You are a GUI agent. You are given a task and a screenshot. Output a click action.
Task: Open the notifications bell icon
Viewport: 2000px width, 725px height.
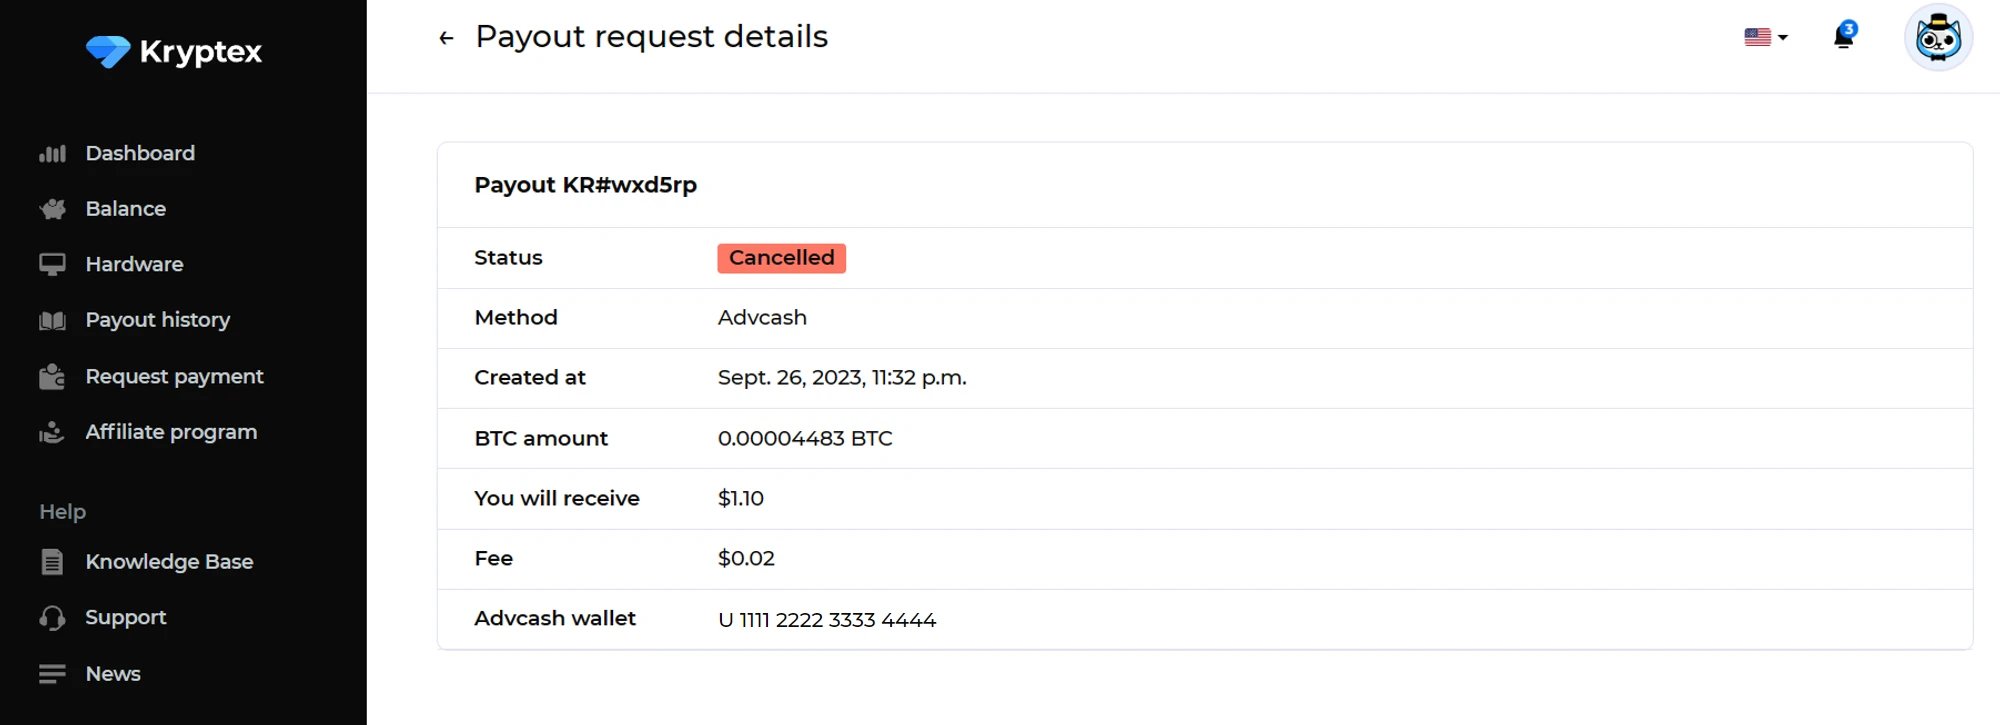click(1843, 37)
